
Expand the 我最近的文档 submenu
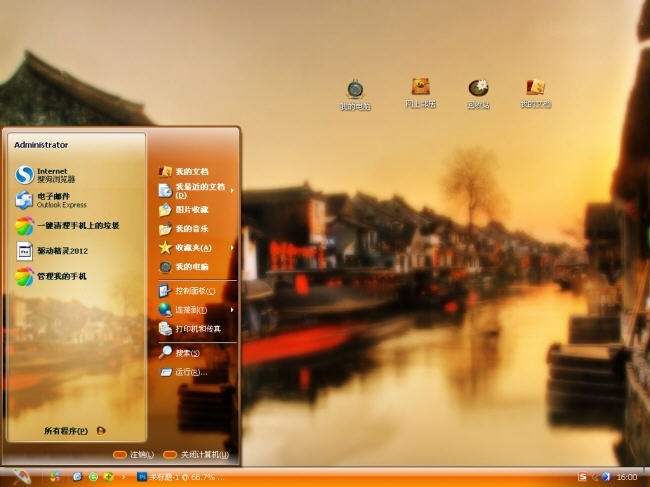195,190
